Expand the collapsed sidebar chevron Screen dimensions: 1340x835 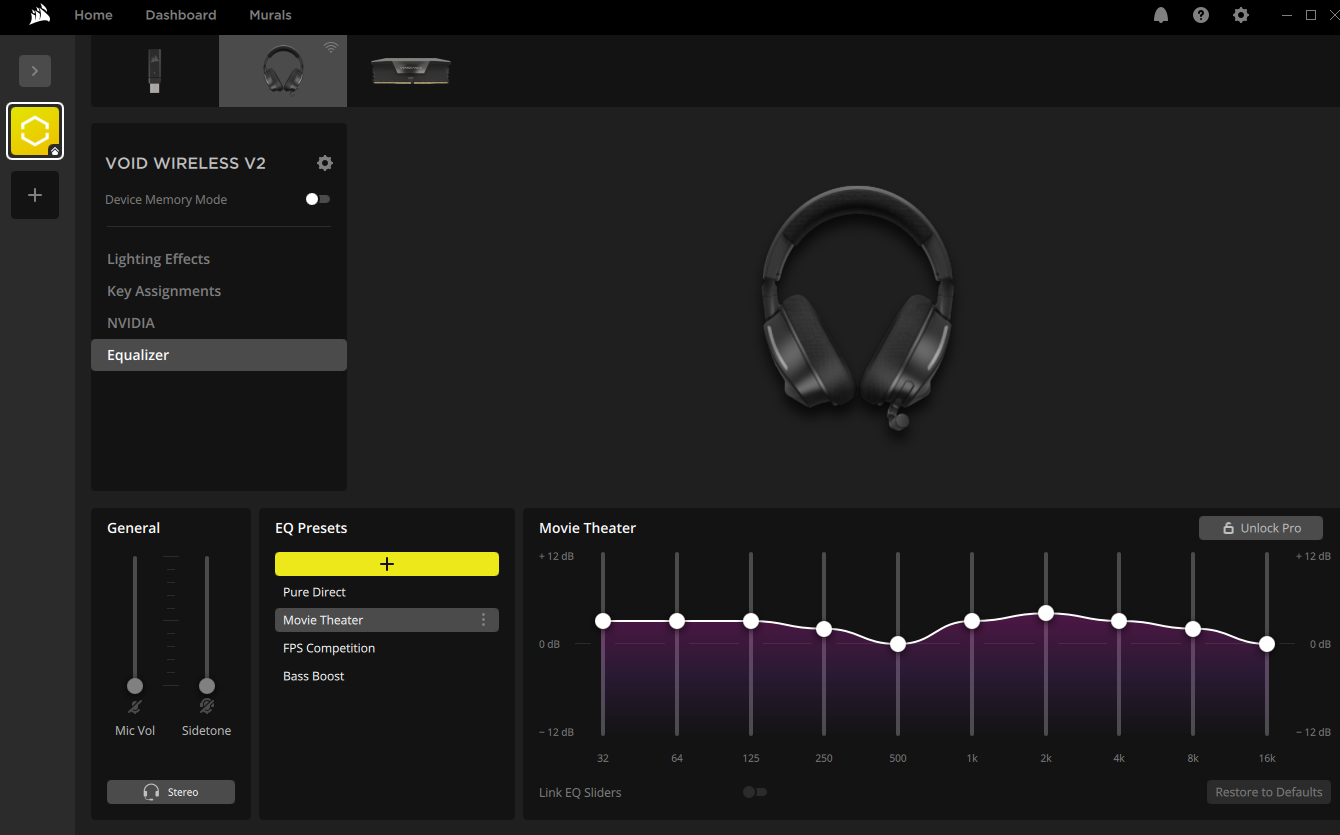(34, 70)
